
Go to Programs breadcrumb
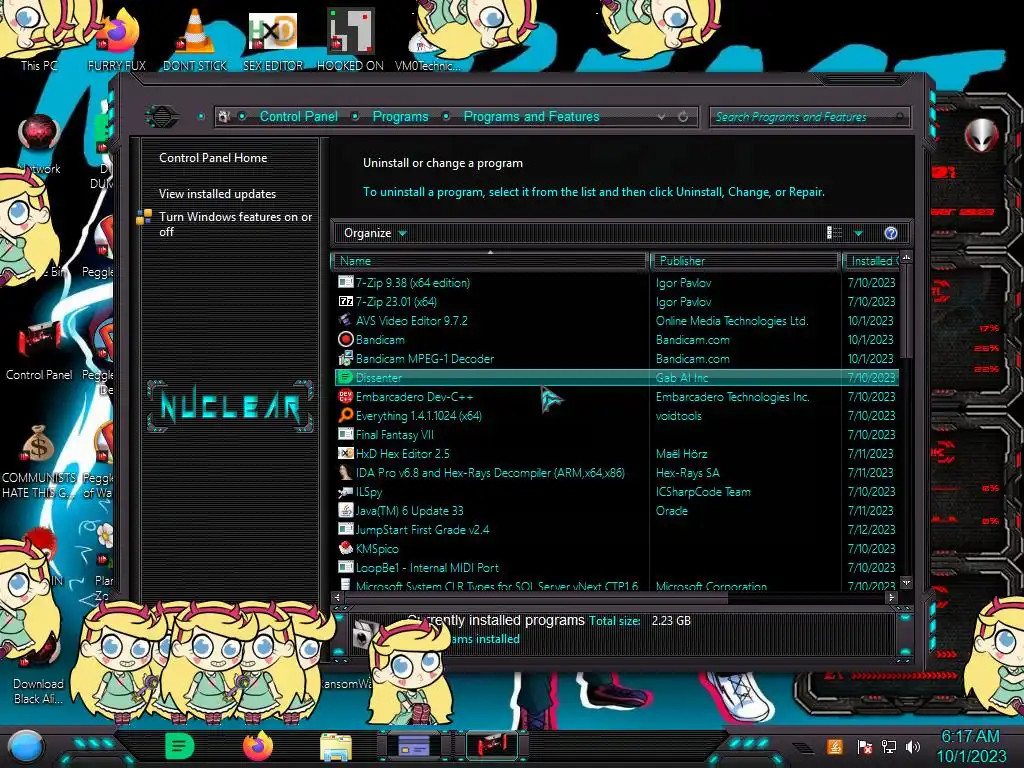400,117
